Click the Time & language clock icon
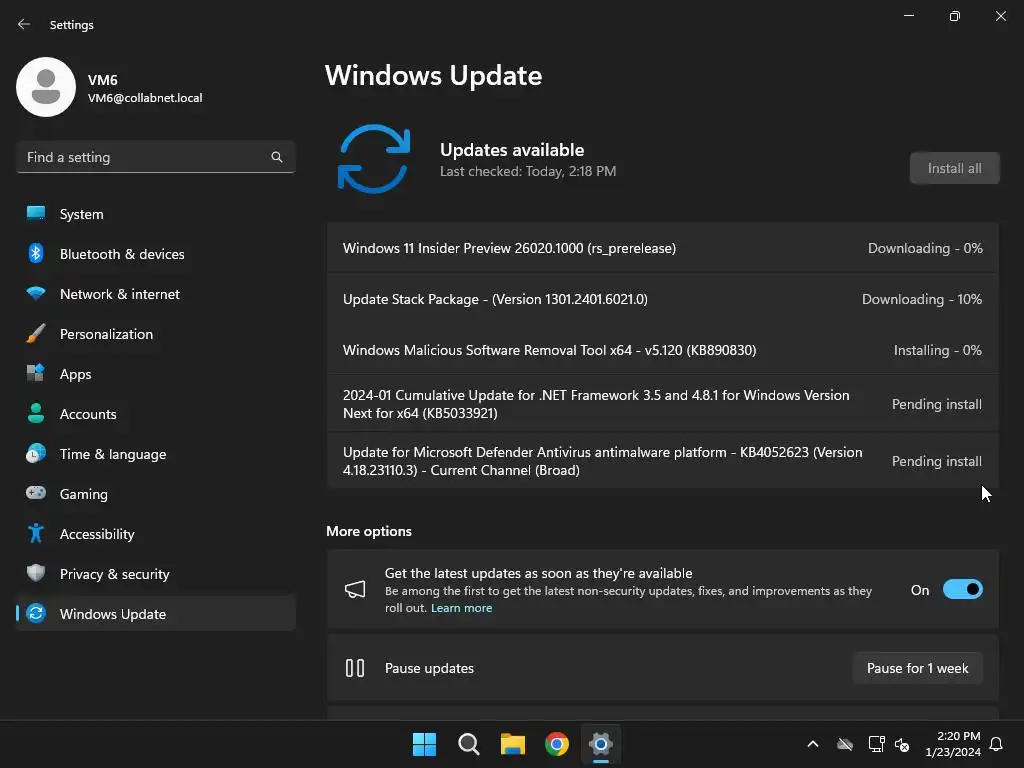This screenshot has height=768, width=1024. [x=36, y=453]
